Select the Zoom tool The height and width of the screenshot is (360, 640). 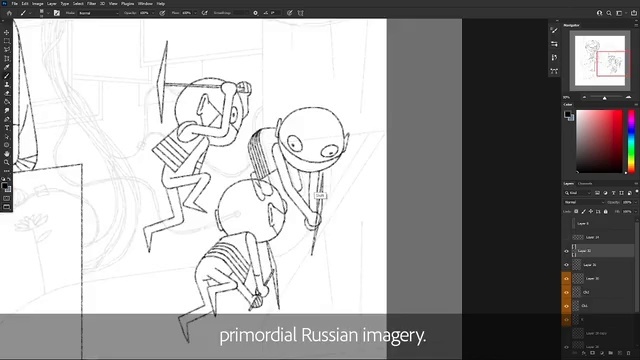[7, 162]
